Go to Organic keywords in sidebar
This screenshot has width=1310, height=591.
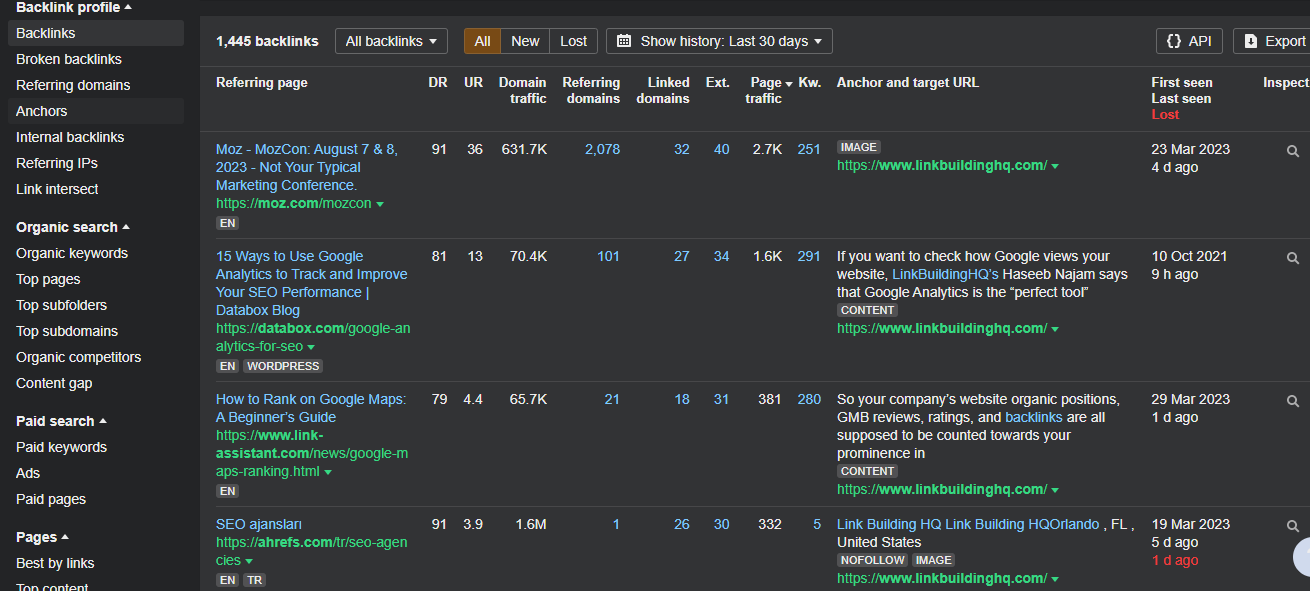(72, 253)
